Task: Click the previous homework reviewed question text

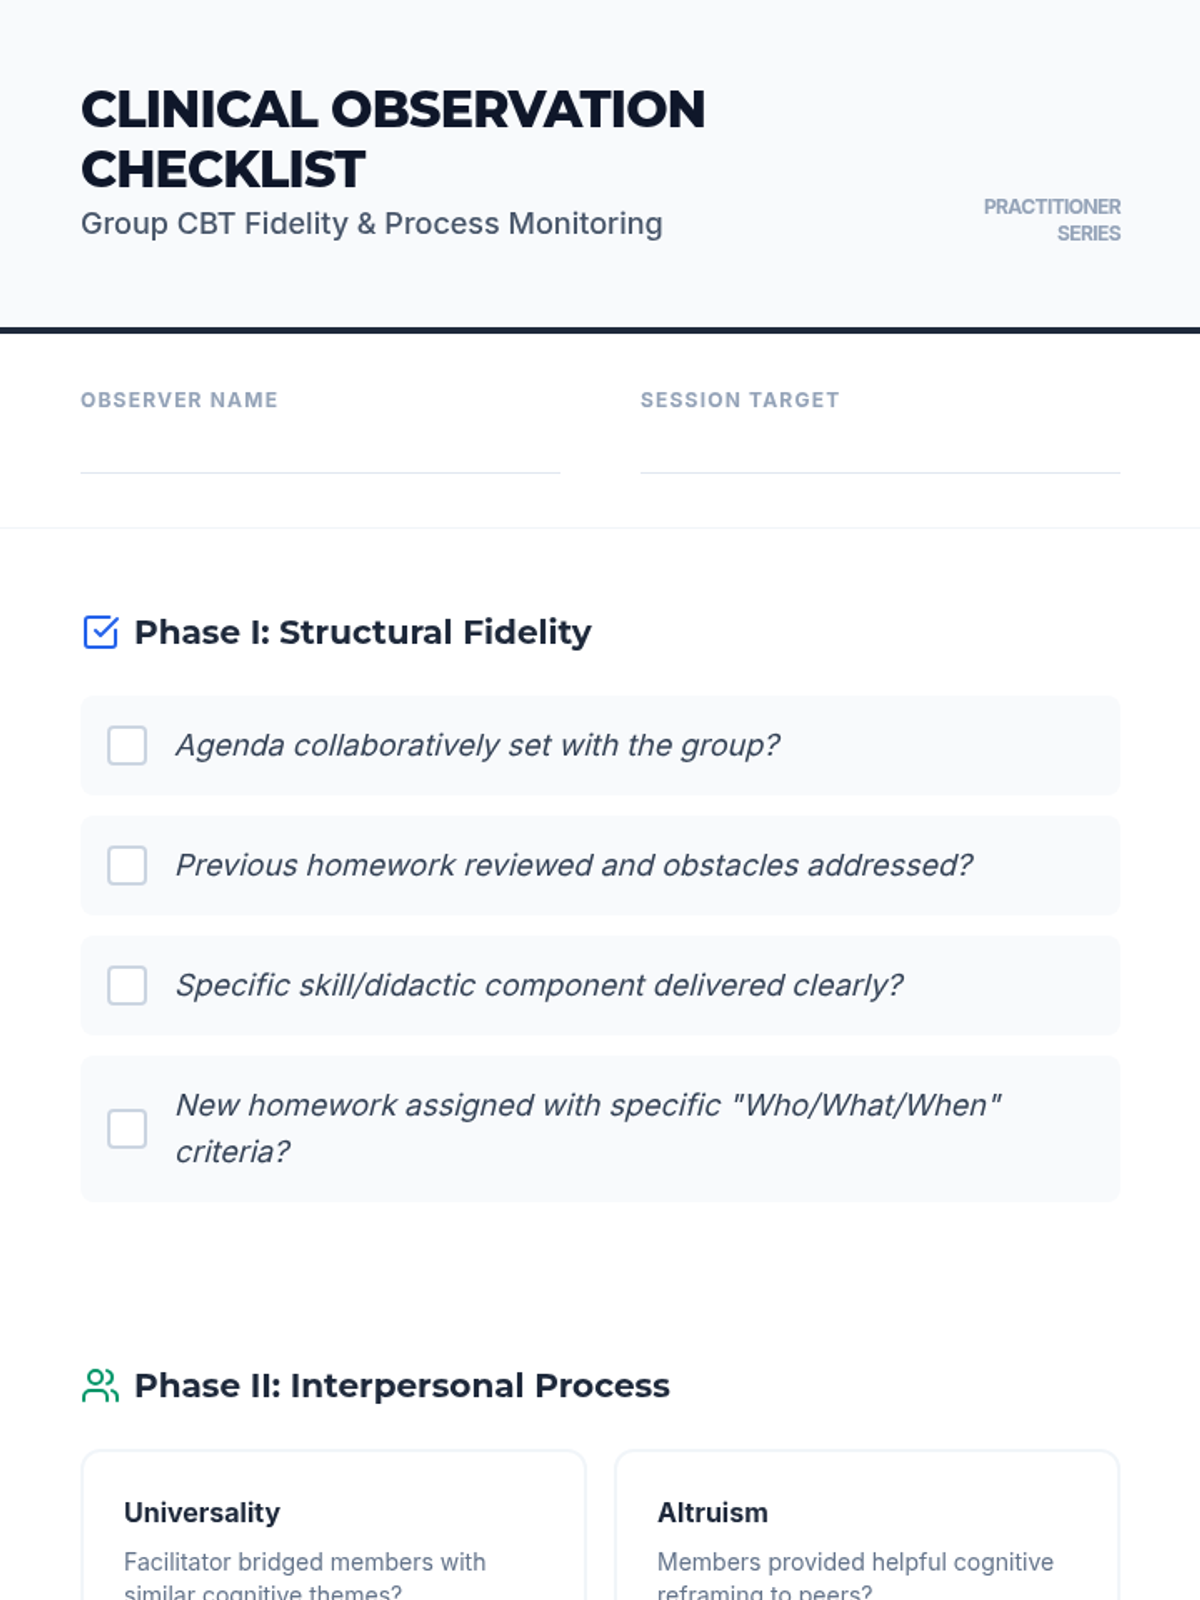Action: (x=574, y=866)
